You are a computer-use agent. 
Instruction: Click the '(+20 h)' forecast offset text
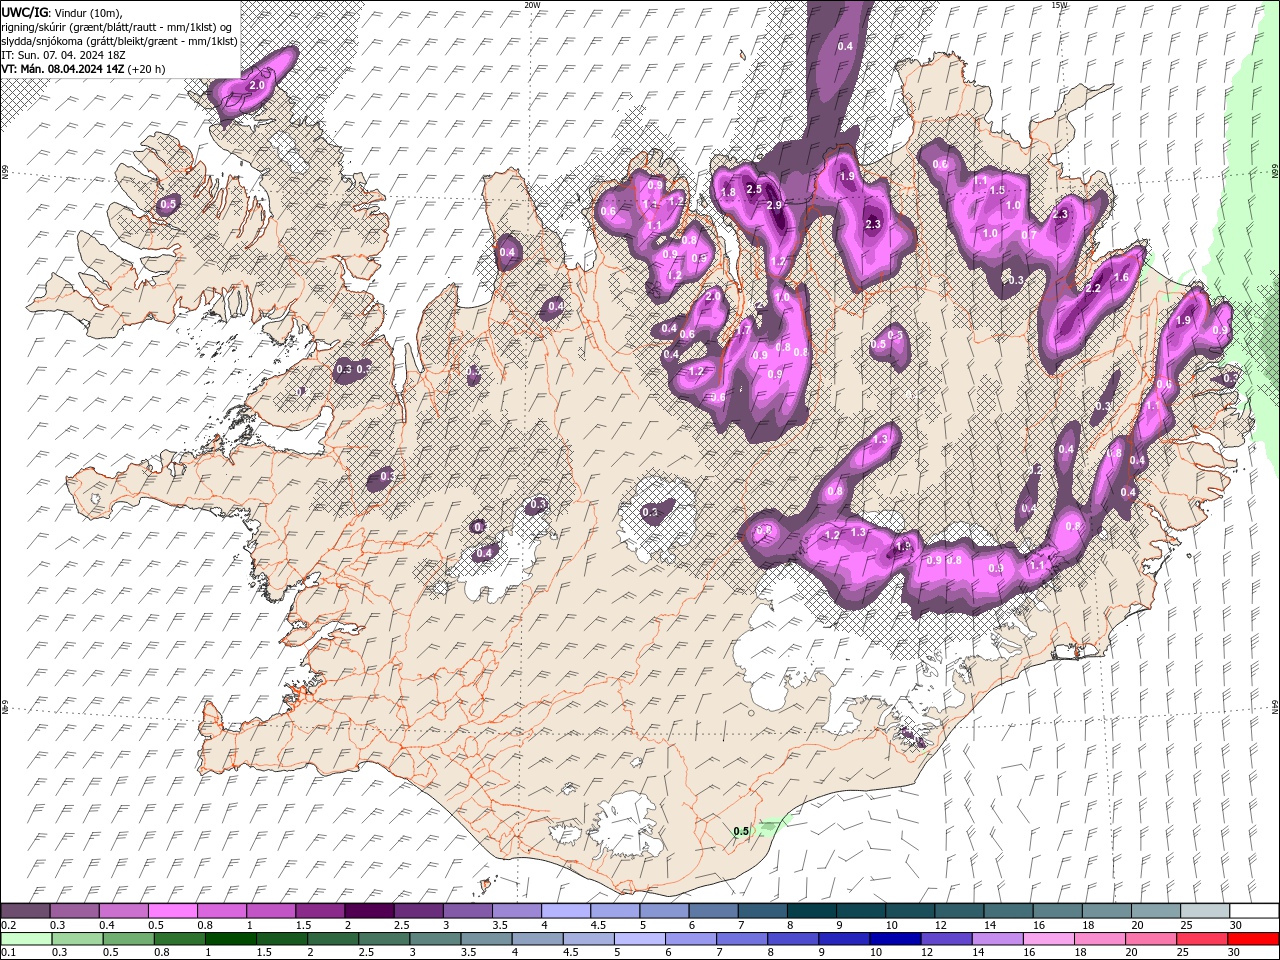point(147,69)
